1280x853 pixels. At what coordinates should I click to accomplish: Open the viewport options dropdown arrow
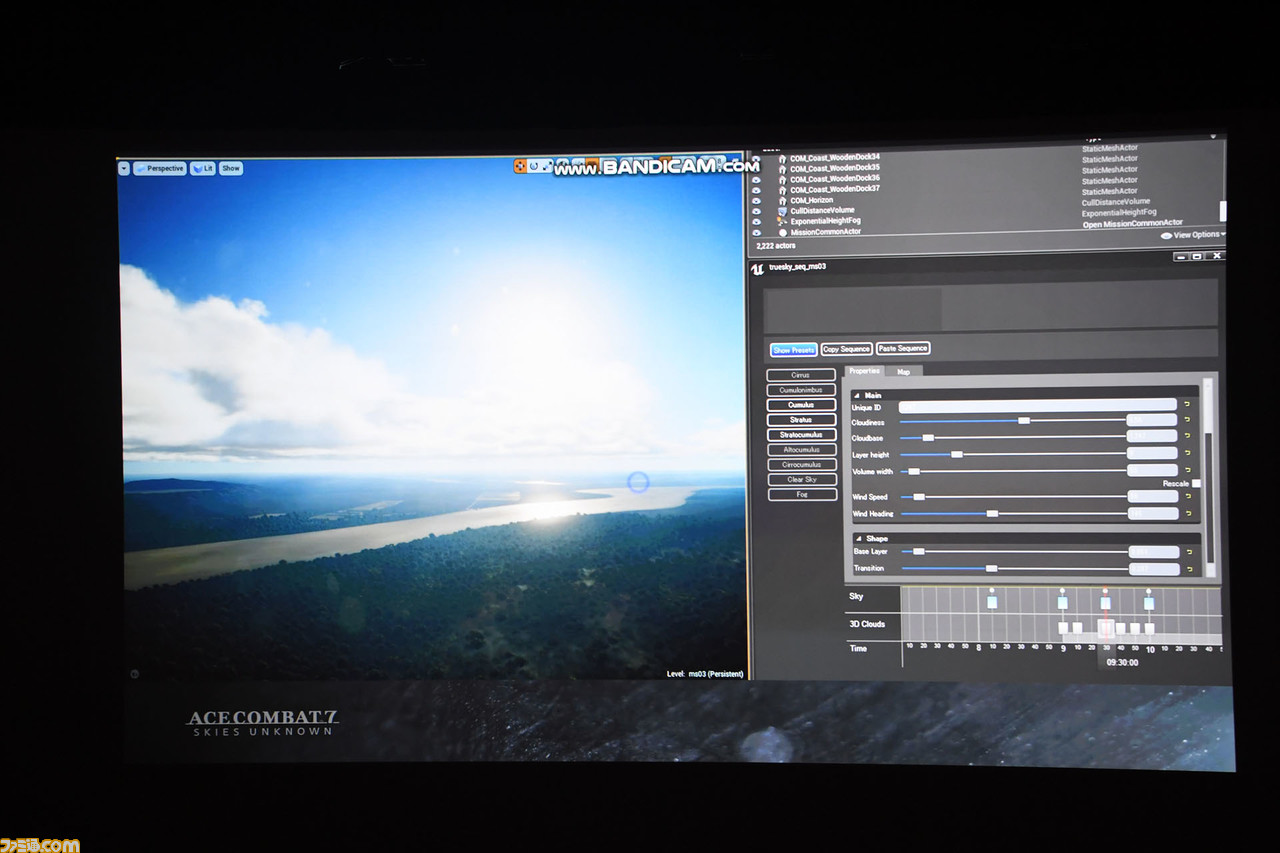click(124, 168)
